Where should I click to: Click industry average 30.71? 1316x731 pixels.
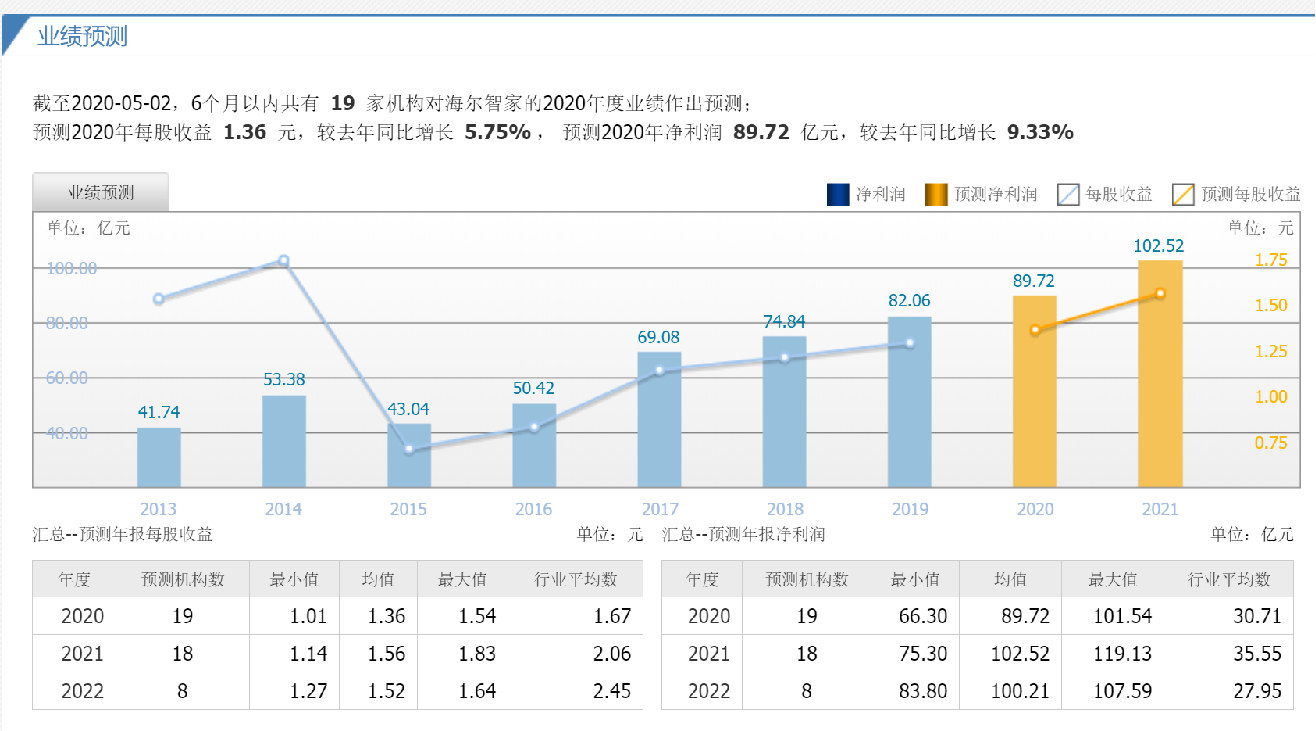tap(1257, 616)
